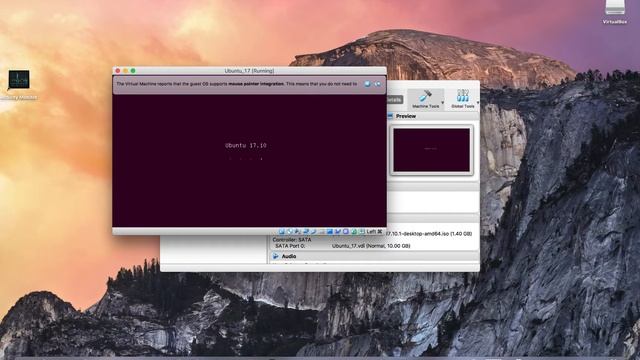Click the optical disk icon in VM status bar
Screen dimensions: 640x360
[289, 232]
